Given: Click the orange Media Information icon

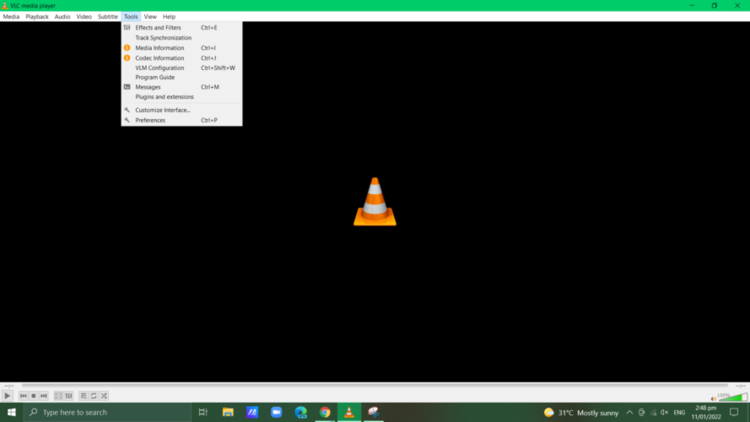Looking at the screenshot, I should (x=127, y=48).
